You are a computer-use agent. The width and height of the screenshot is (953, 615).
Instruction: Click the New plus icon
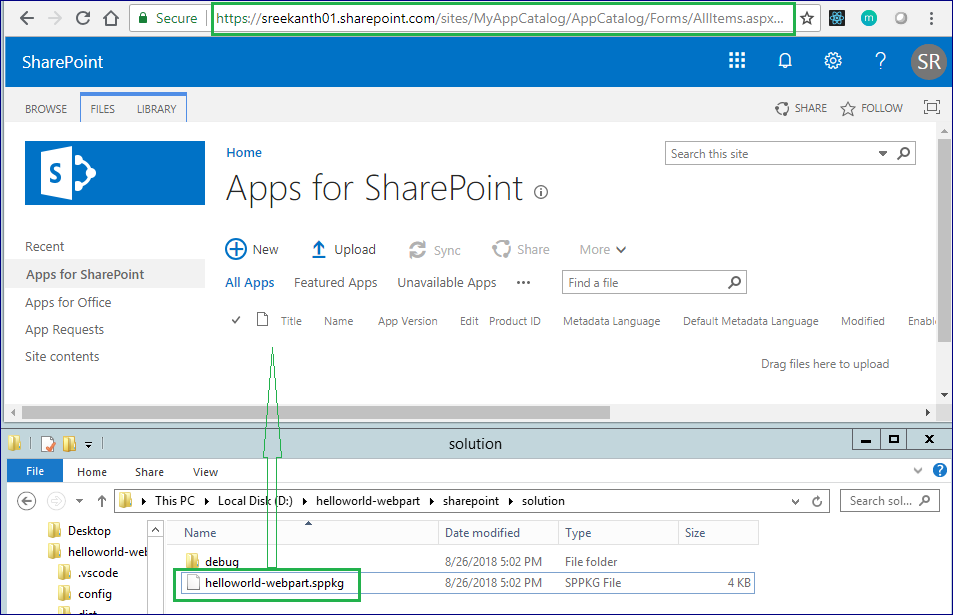point(236,249)
